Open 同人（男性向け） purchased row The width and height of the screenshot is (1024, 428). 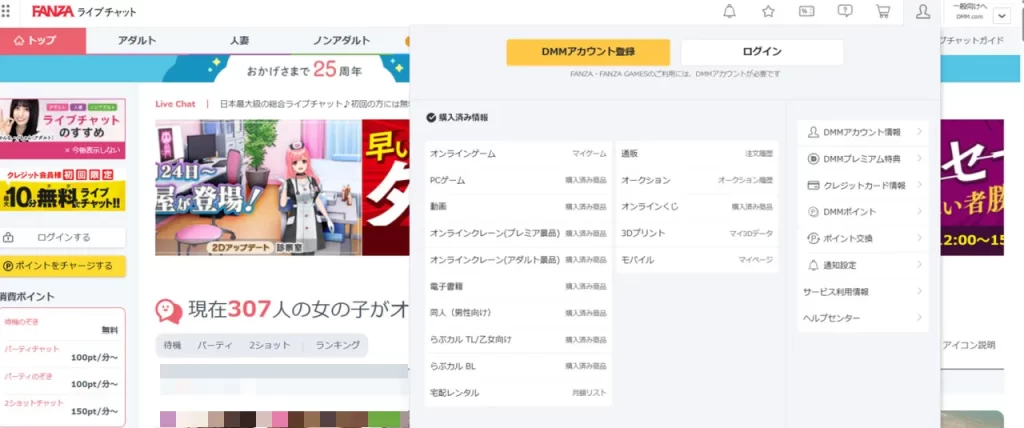[518, 313]
